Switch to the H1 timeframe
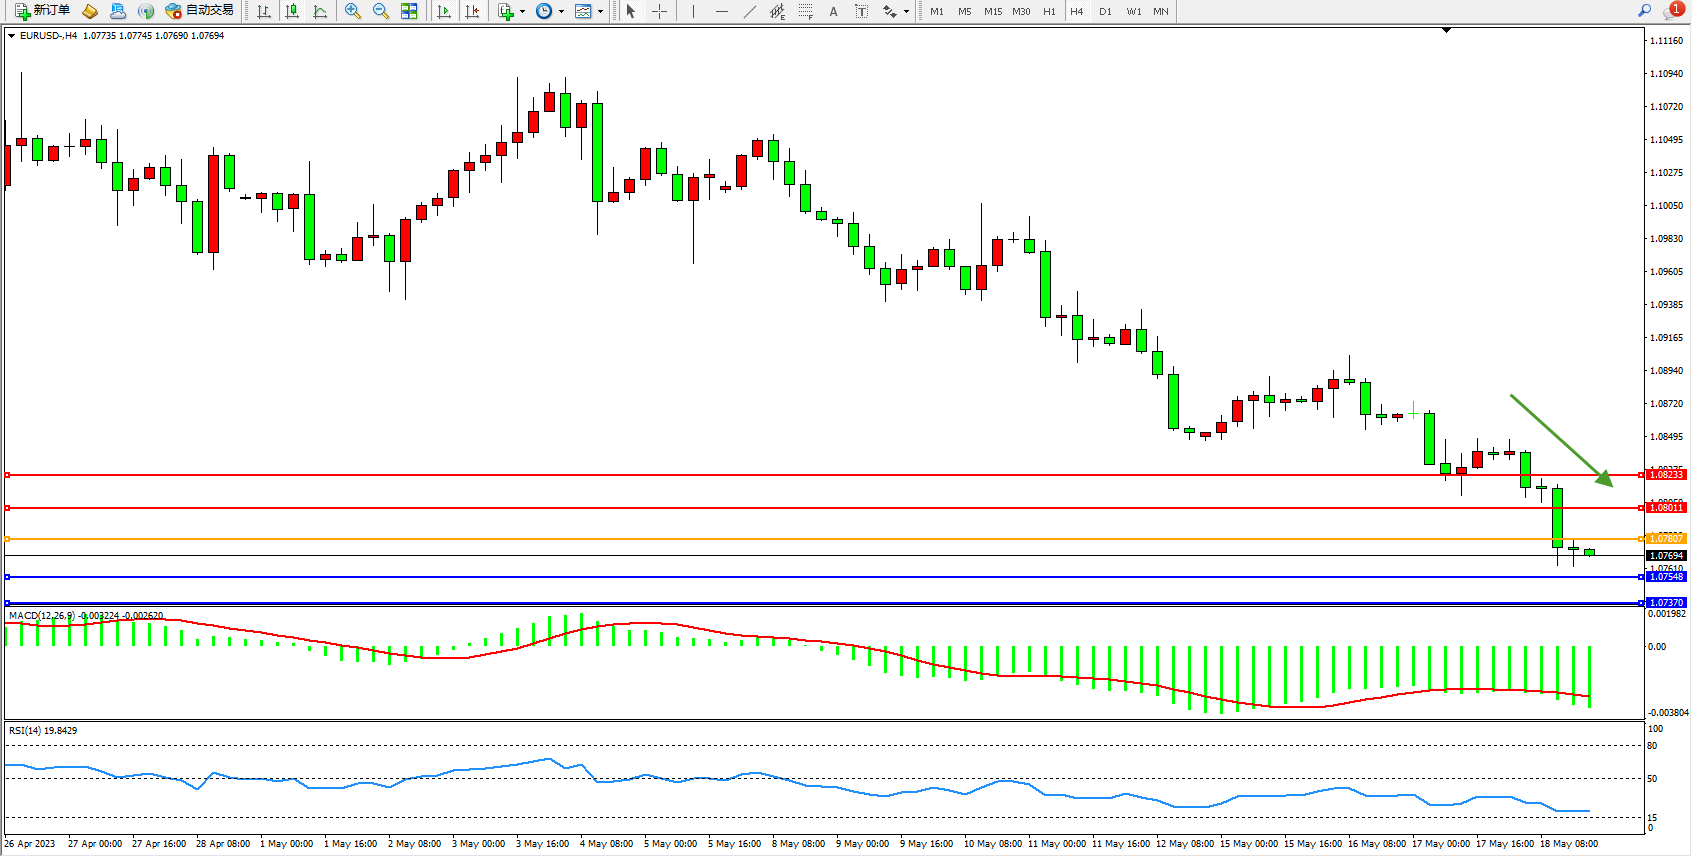 [x=1049, y=11]
